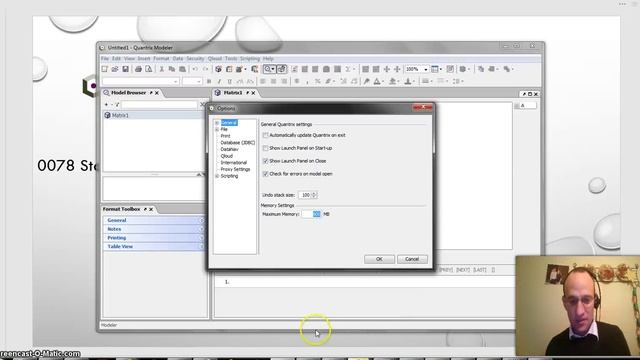Open the Tools menu
The height and width of the screenshot is (360, 640).
tap(231, 59)
